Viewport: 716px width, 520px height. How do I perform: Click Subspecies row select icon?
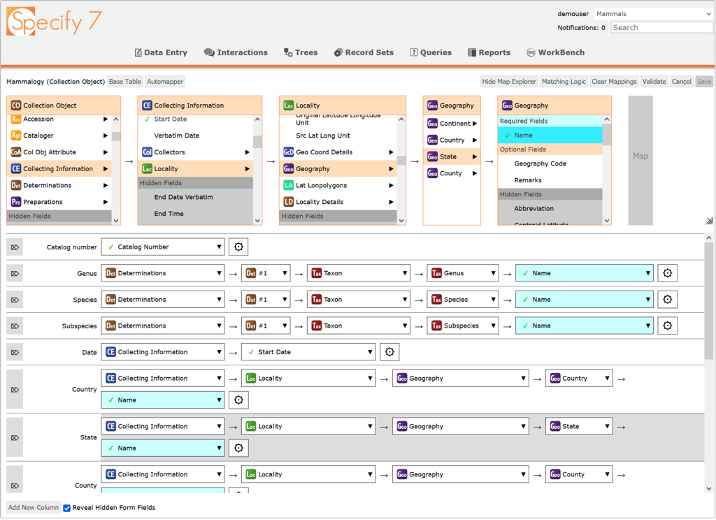coord(15,326)
